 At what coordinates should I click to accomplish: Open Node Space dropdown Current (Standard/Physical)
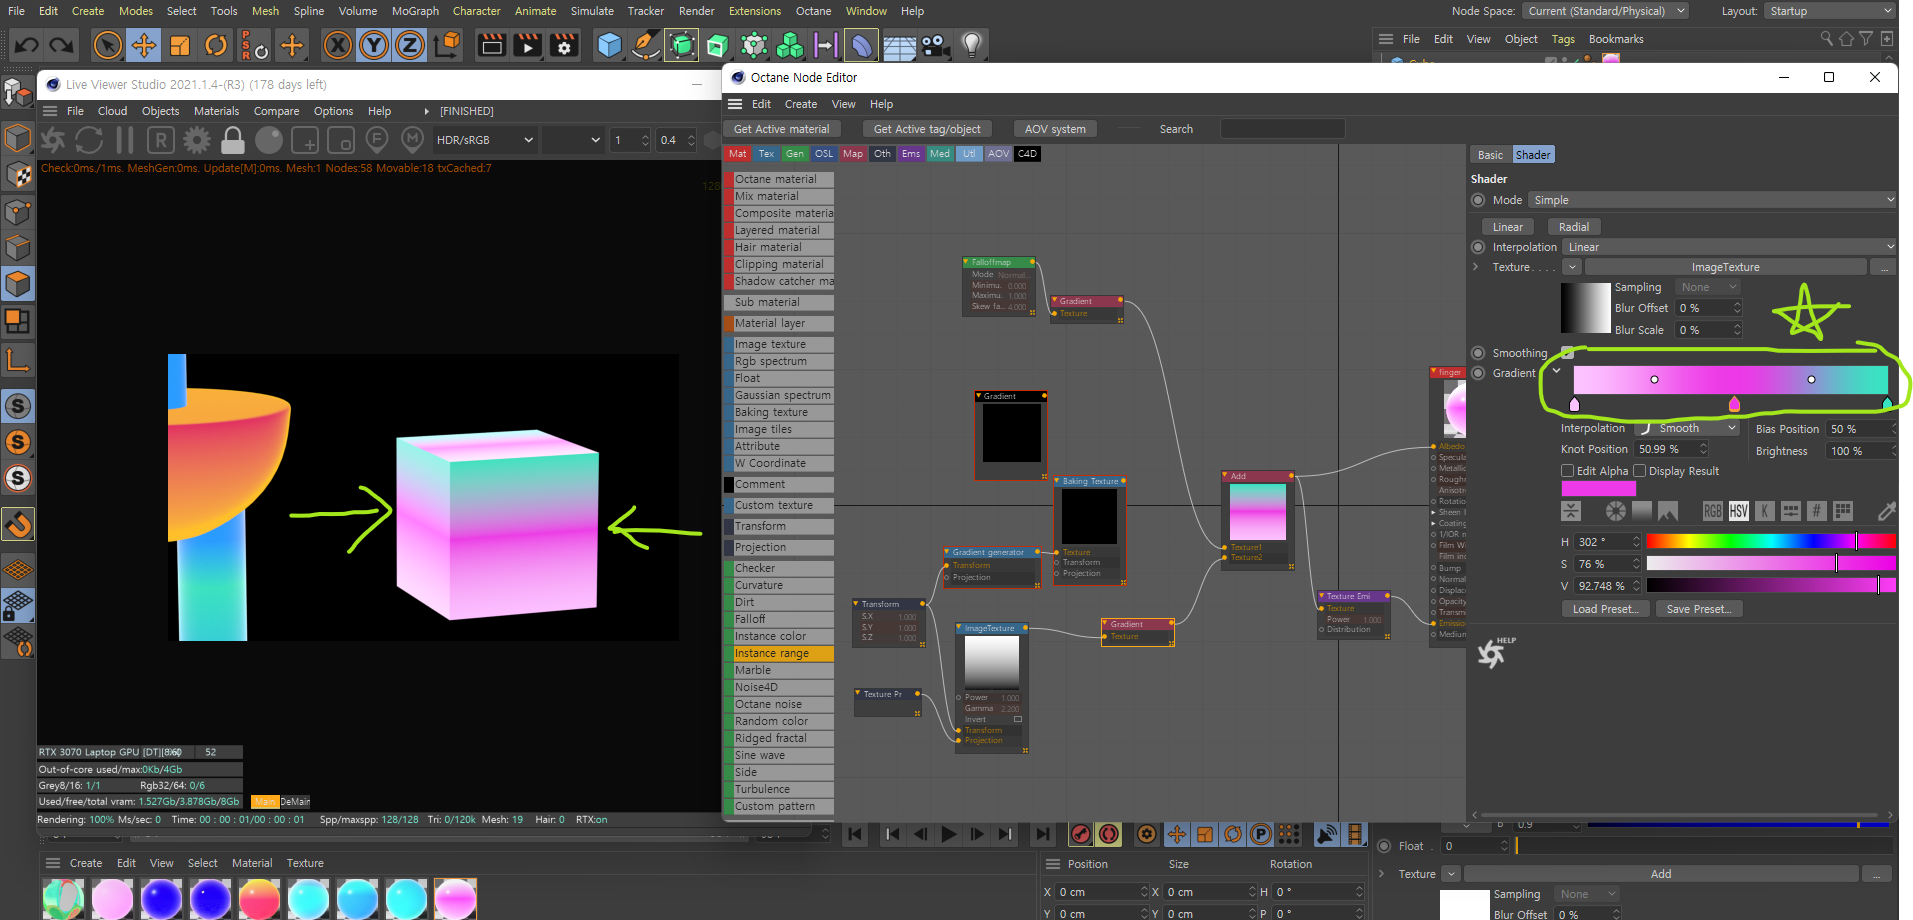coord(1606,11)
